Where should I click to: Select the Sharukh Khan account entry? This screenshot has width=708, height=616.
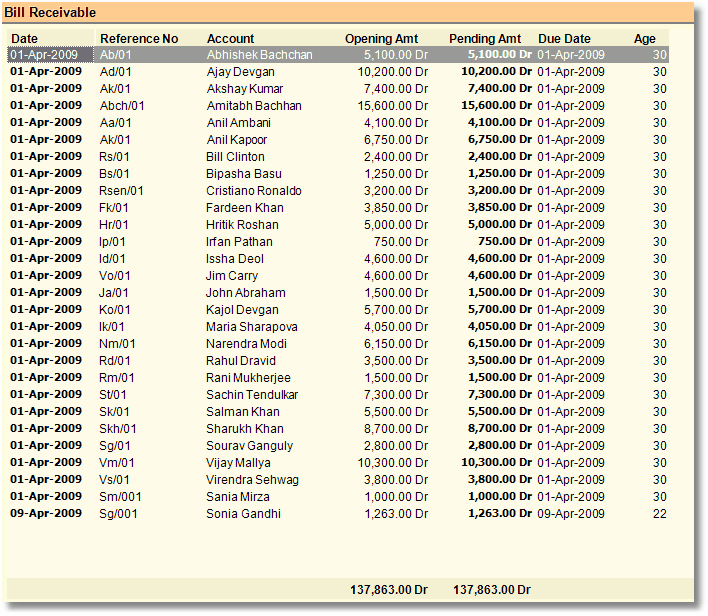click(x=245, y=429)
